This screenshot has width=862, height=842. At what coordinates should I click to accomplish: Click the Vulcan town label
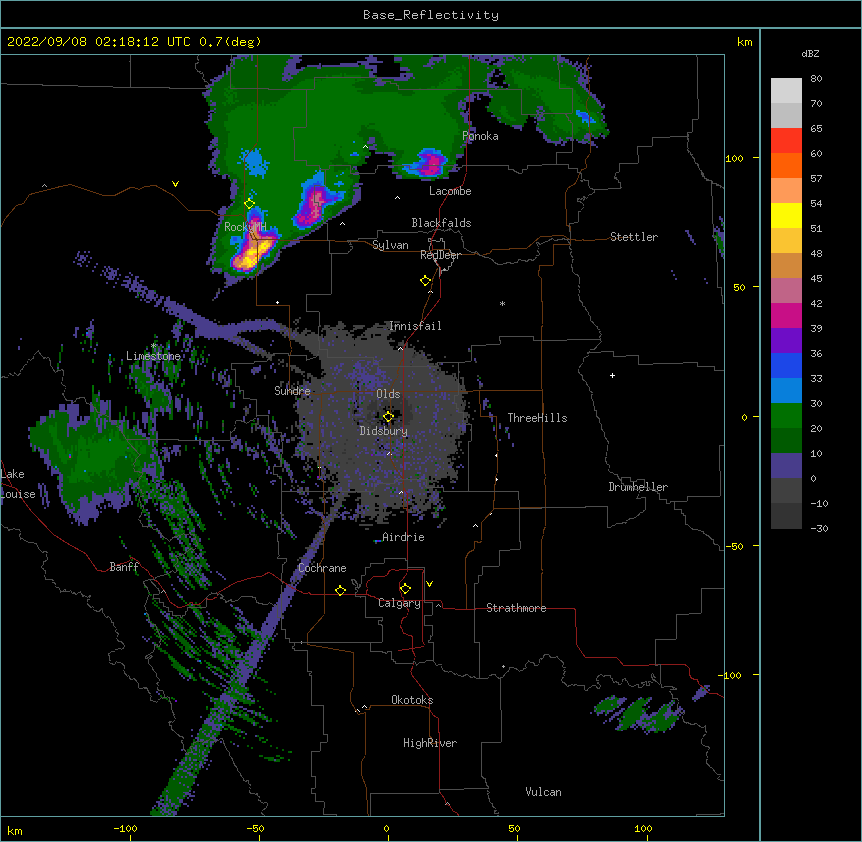pyautogui.click(x=543, y=792)
